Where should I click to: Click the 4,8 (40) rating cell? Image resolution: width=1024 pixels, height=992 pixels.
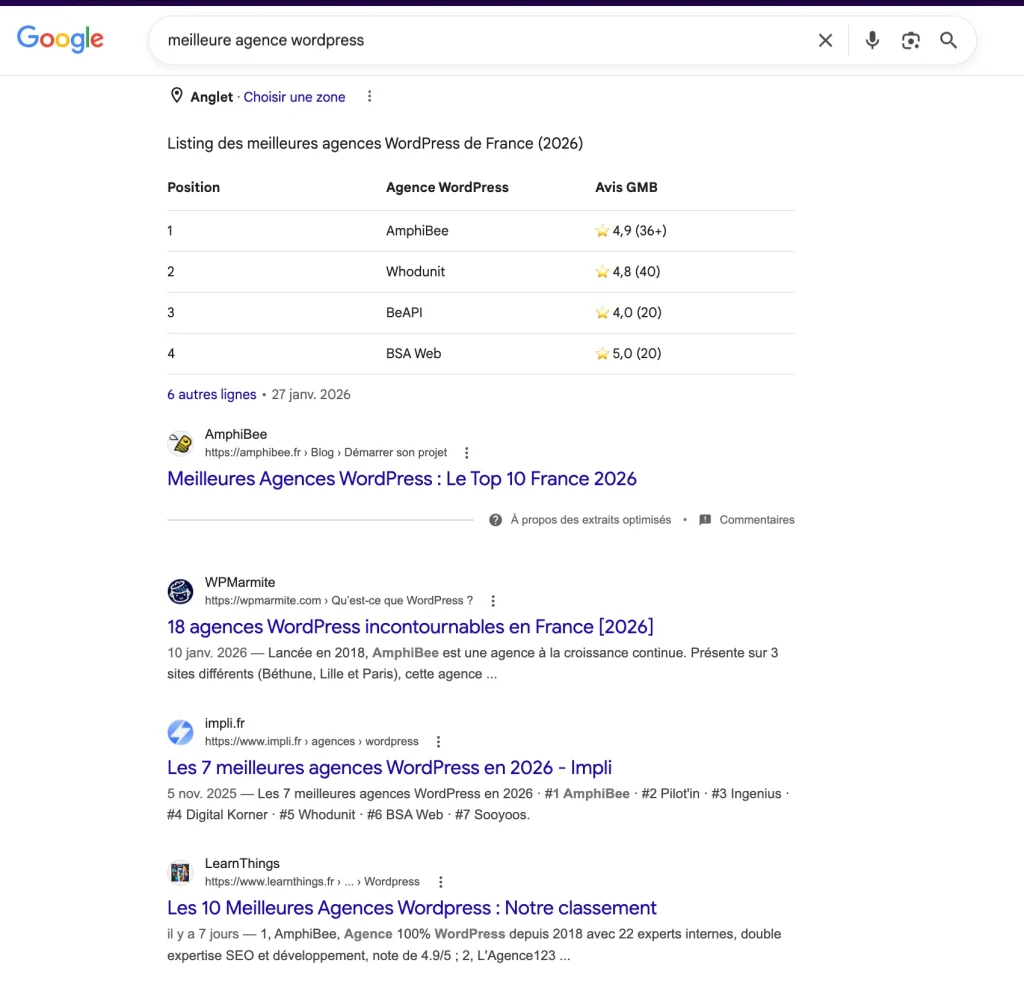(x=628, y=272)
